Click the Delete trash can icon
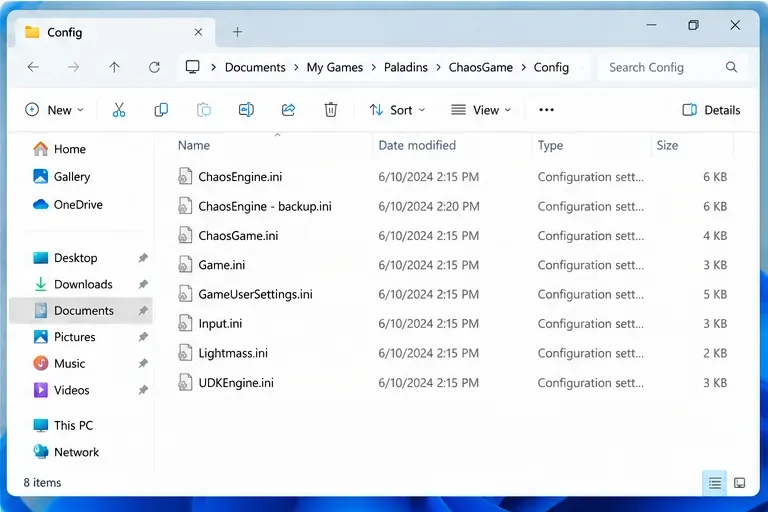The height and width of the screenshot is (512, 768). point(331,110)
